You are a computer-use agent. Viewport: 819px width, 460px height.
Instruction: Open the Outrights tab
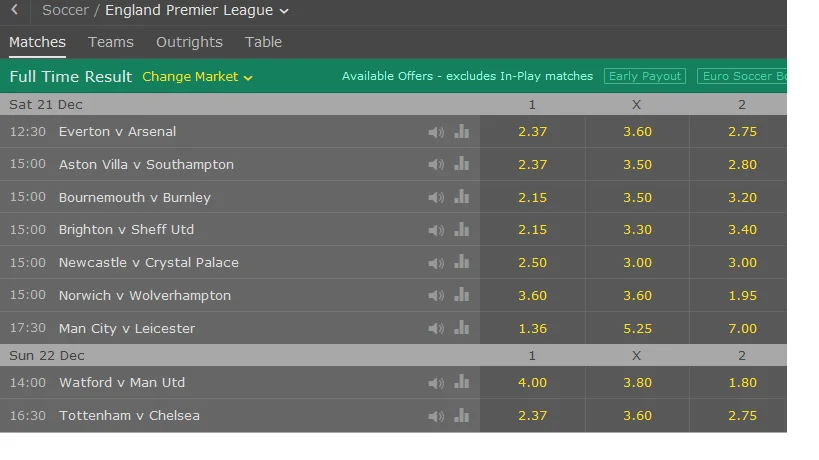189,42
